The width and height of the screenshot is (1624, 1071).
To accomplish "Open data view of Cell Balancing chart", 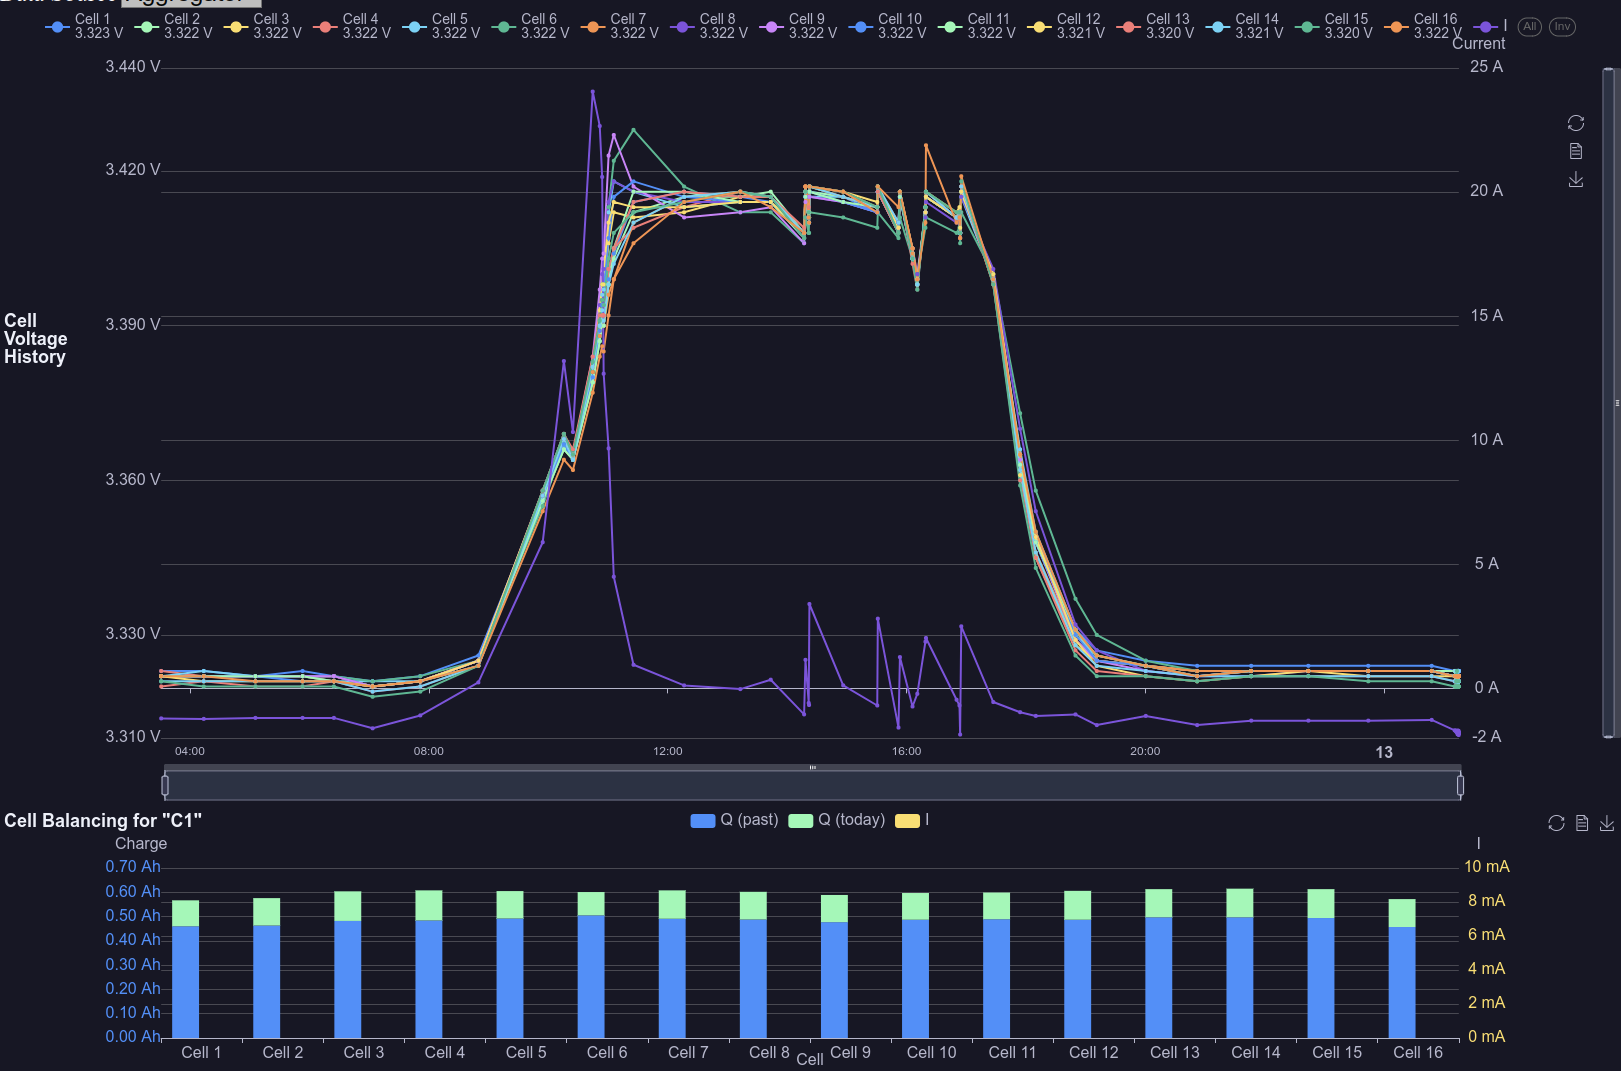I will pos(1582,823).
